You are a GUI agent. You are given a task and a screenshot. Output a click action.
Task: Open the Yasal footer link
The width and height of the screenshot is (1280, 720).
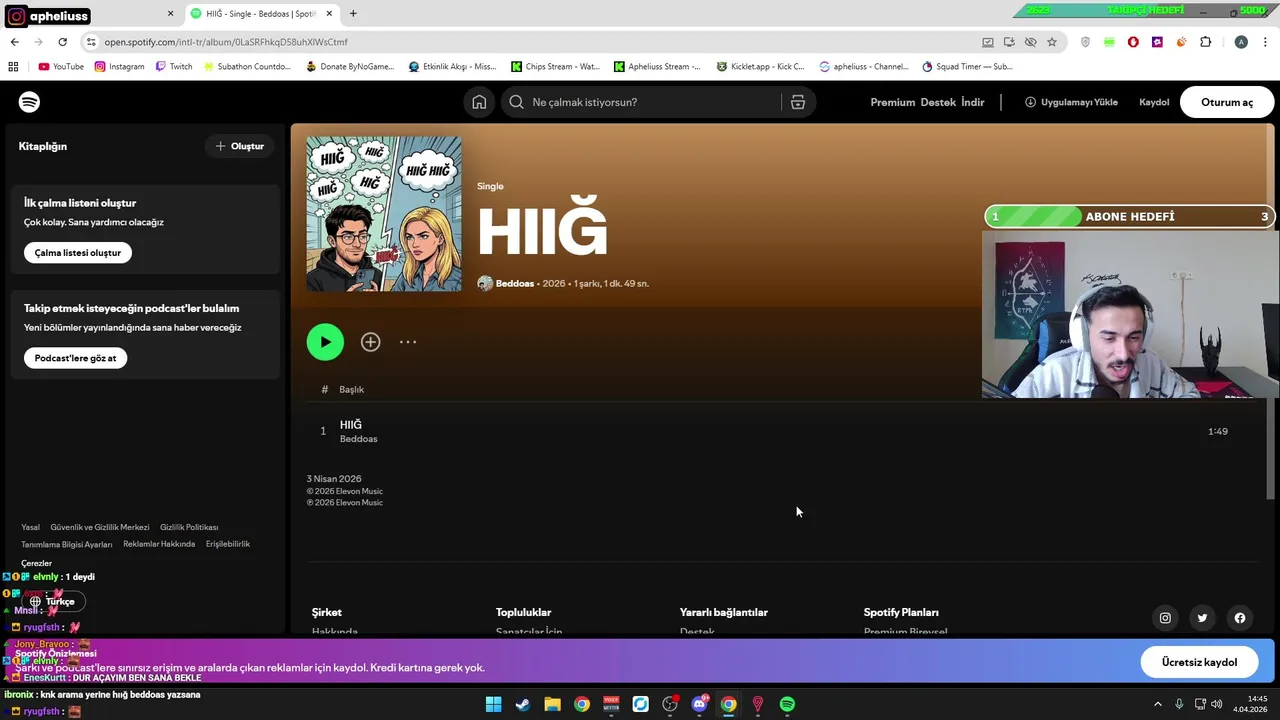tap(31, 527)
